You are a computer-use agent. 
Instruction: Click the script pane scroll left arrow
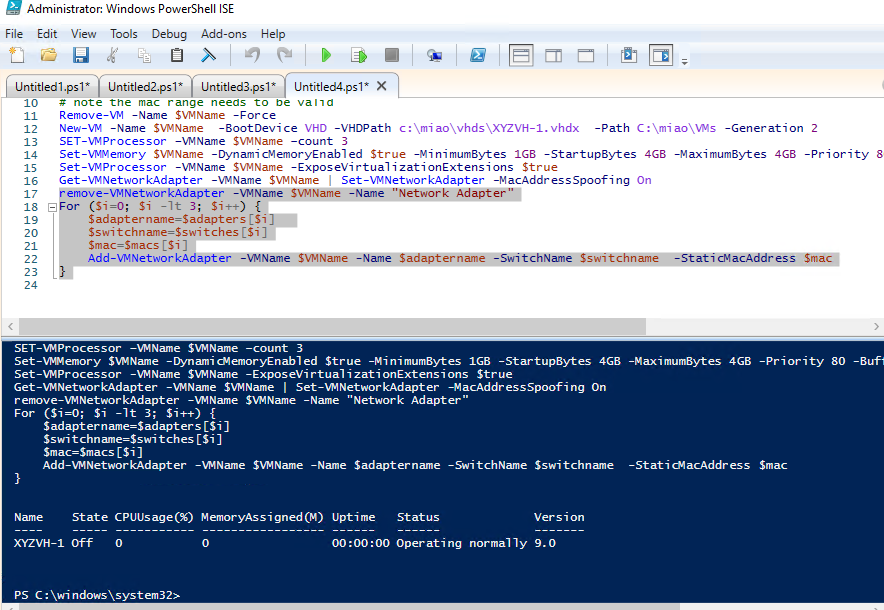click(10, 326)
